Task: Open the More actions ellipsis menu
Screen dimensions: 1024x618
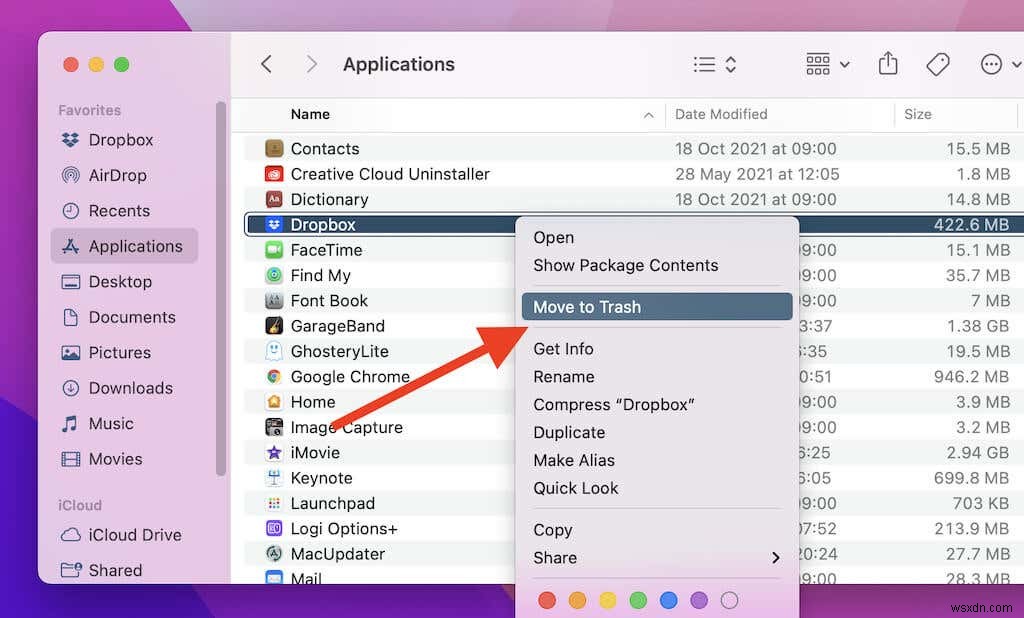Action: coord(993,63)
